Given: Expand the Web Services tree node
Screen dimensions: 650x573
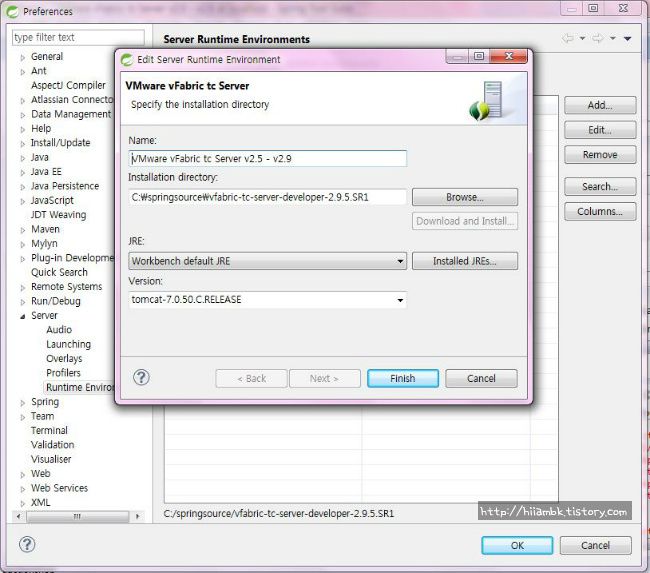Looking at the screenshot, I should coord(23,489).
